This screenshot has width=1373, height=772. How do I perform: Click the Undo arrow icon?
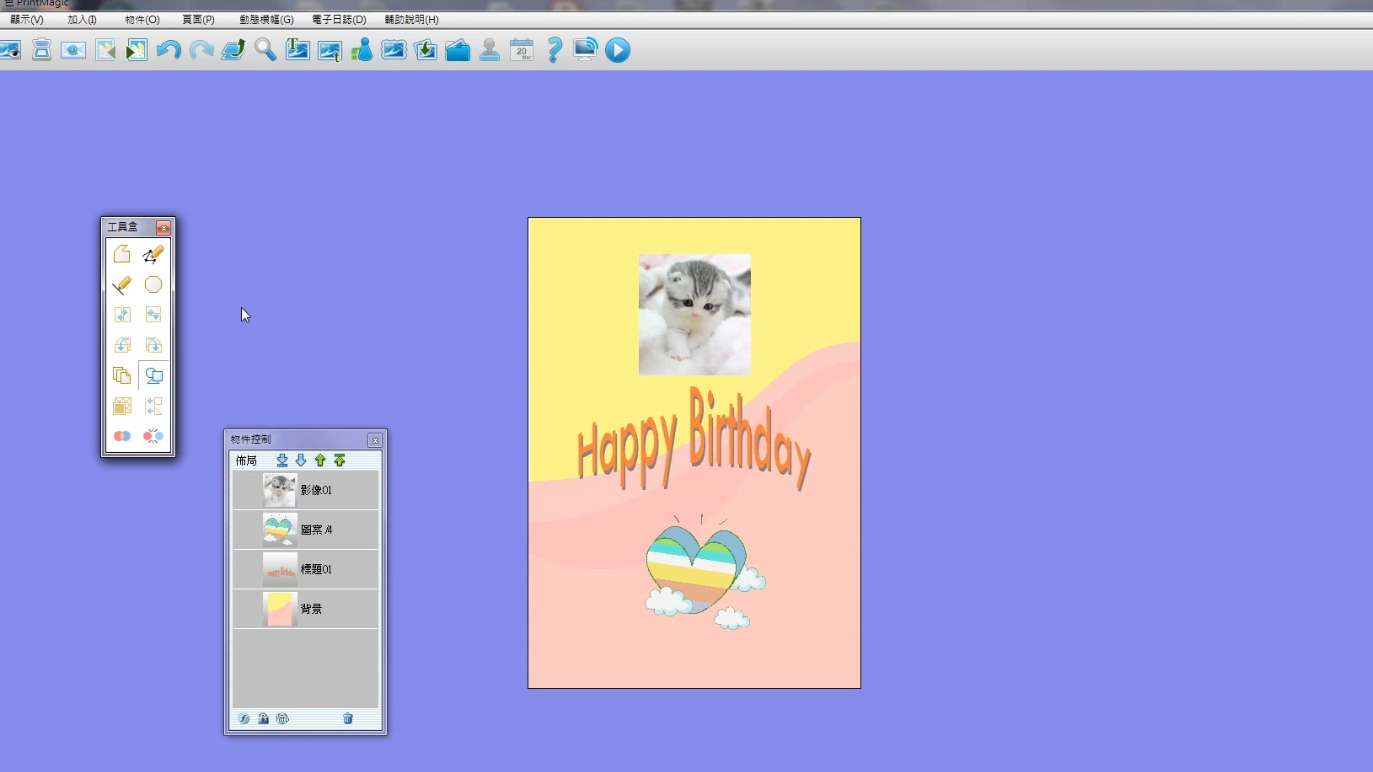point(169,50)
